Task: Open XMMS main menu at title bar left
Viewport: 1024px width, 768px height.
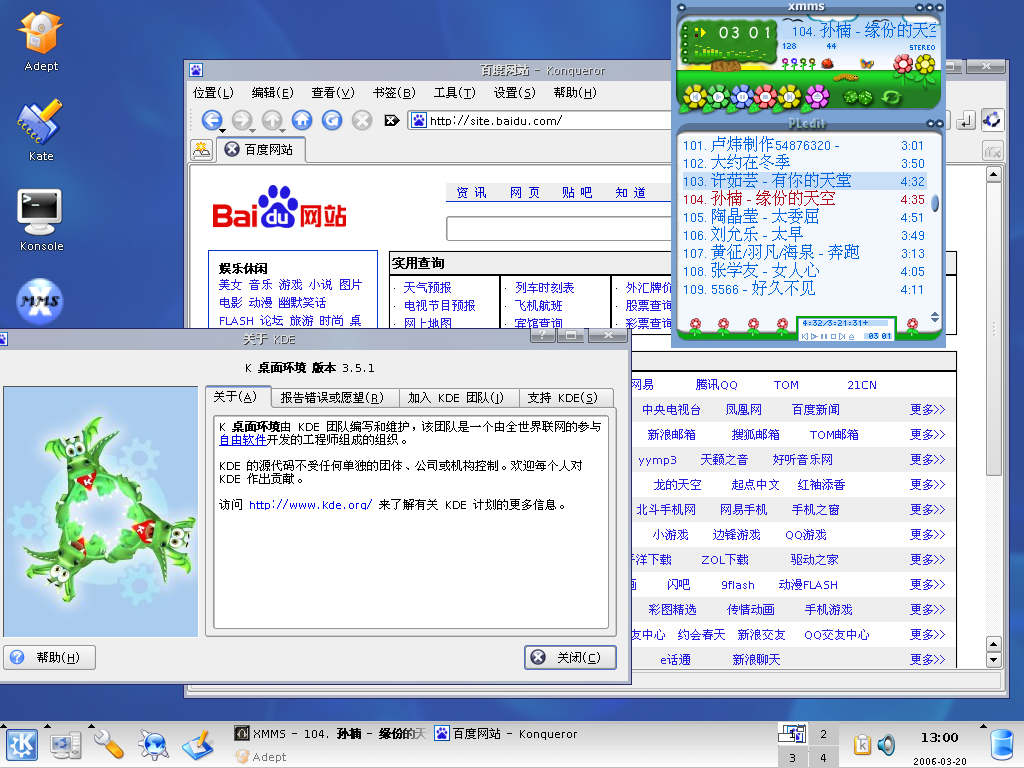Action: (682, 8)
